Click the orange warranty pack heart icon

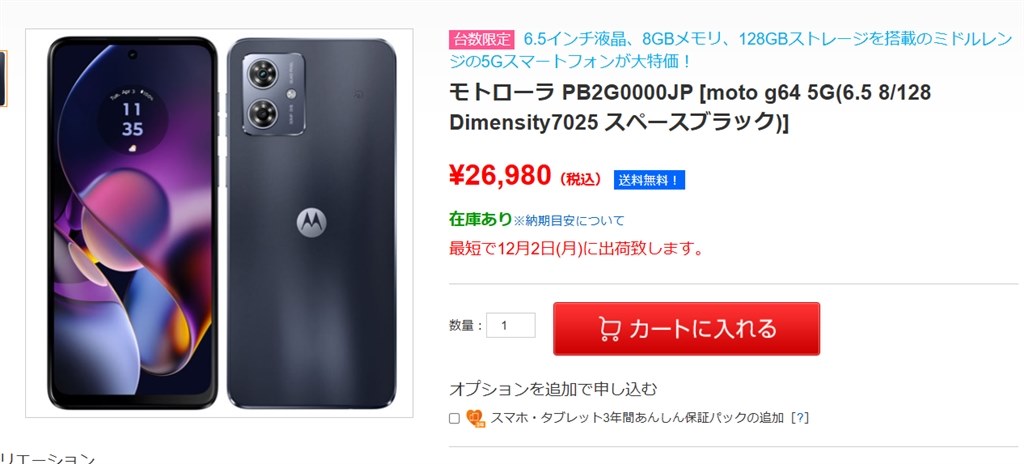[x=475, y=418]
